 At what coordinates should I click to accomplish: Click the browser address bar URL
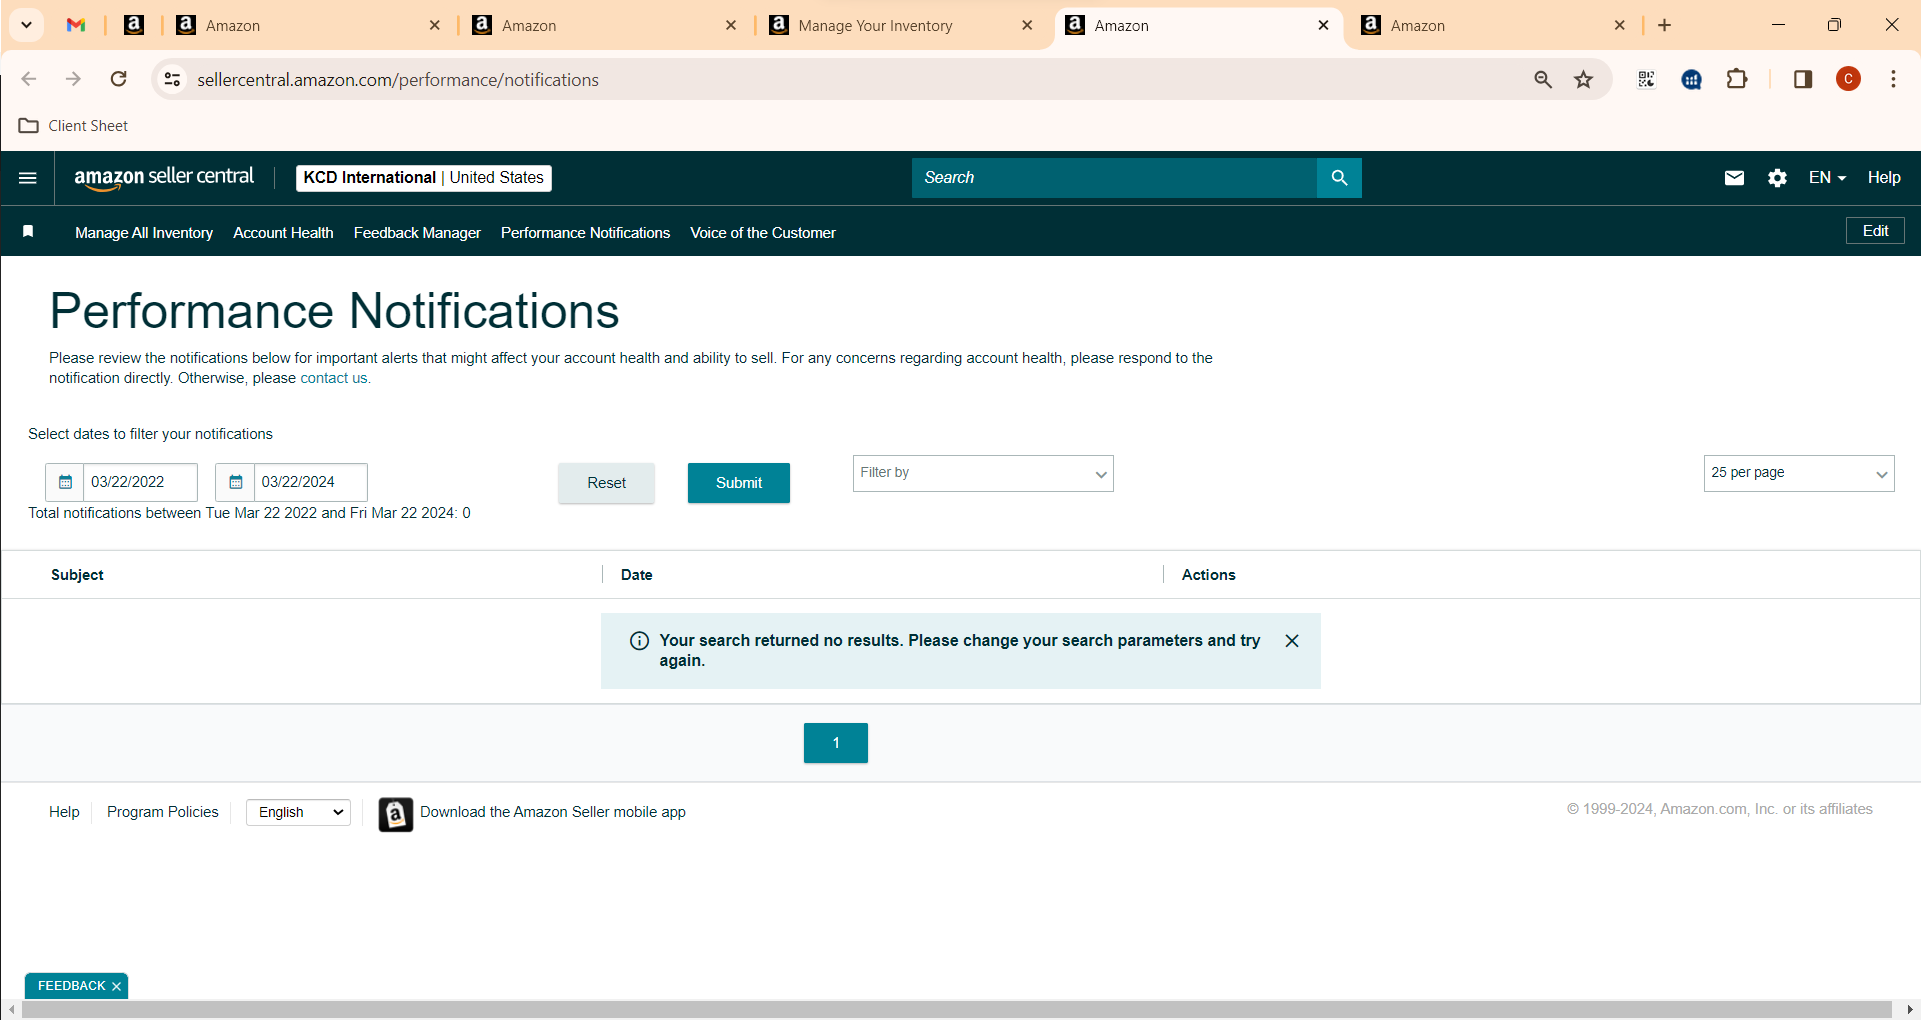point(398,80)
